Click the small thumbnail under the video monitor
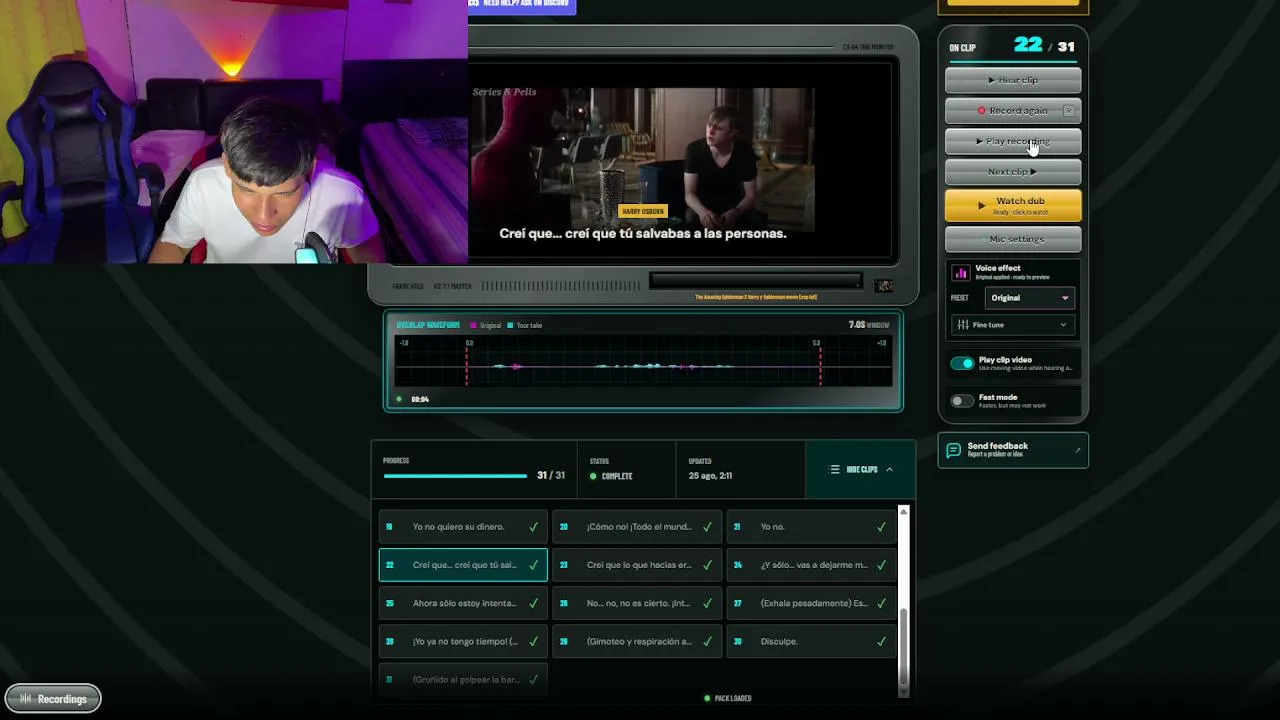 pyautogui.click(x=884, y=286)
